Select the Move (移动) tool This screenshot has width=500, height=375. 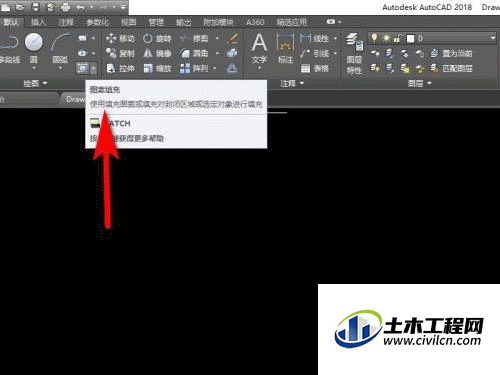[120, 38]
